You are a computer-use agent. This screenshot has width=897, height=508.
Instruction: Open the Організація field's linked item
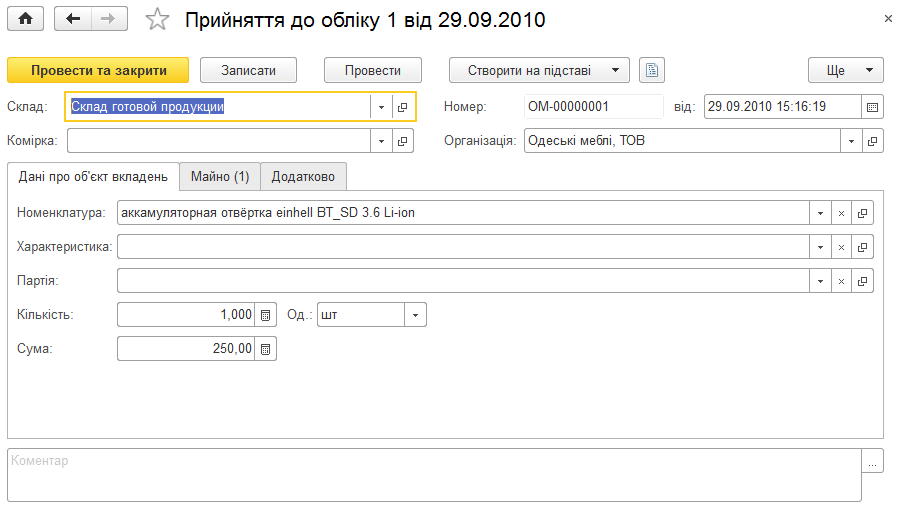(872, 141)
